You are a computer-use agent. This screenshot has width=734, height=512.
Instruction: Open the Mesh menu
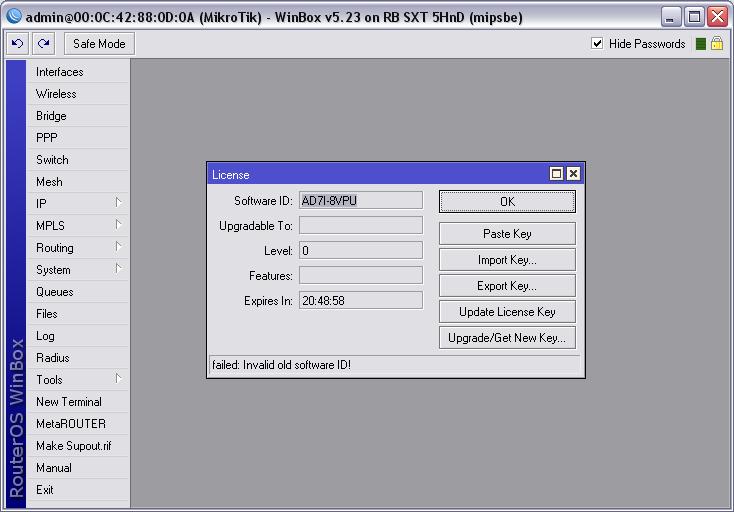click(78, 182)
